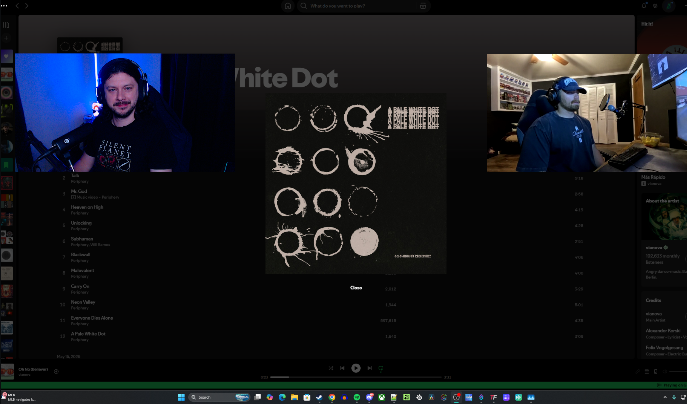Go forward with the right arrow

[27, 6]
